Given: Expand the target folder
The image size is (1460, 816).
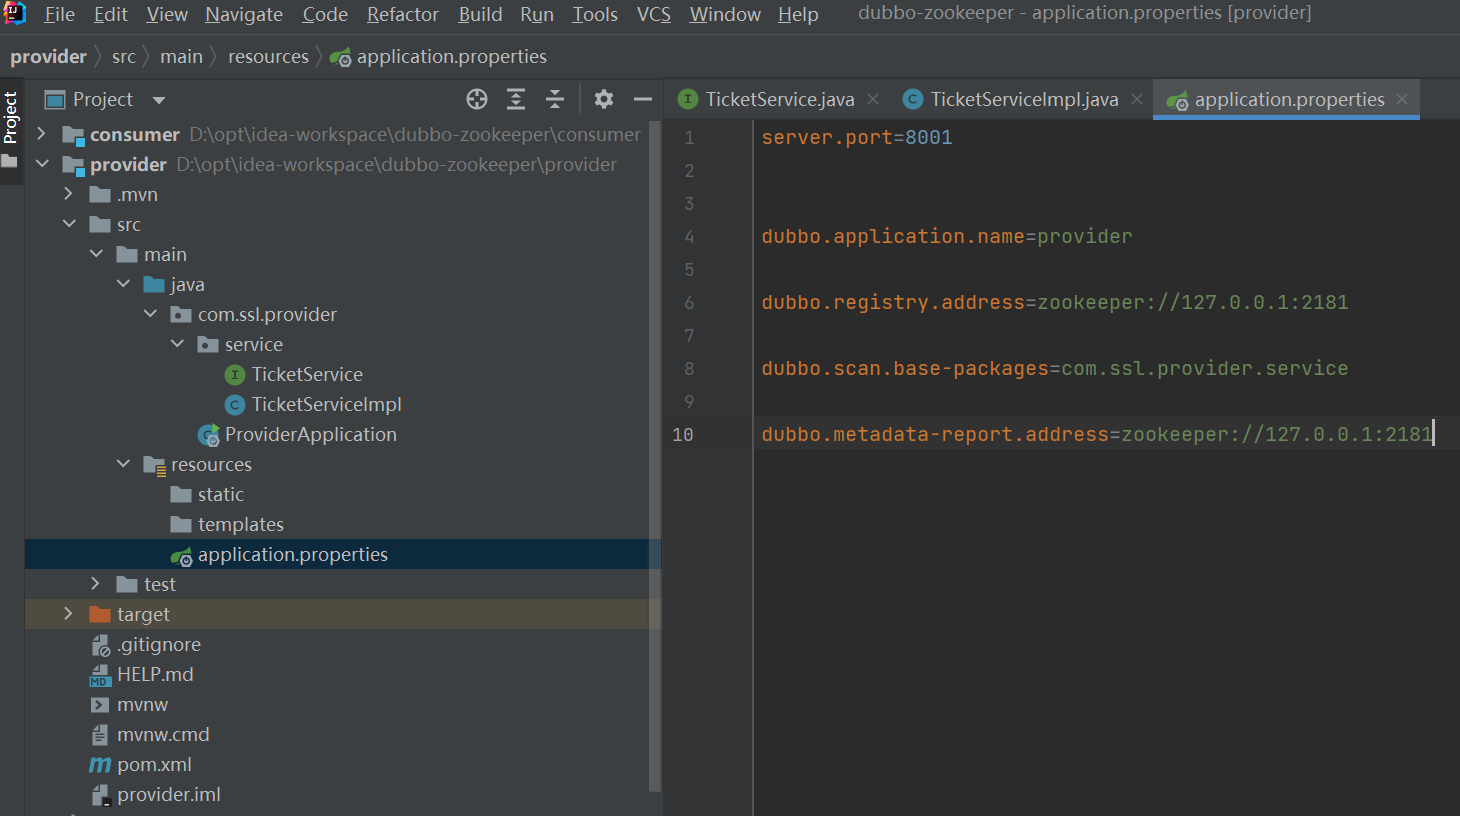Looking at the screenshot, I should tap(68, 614).
